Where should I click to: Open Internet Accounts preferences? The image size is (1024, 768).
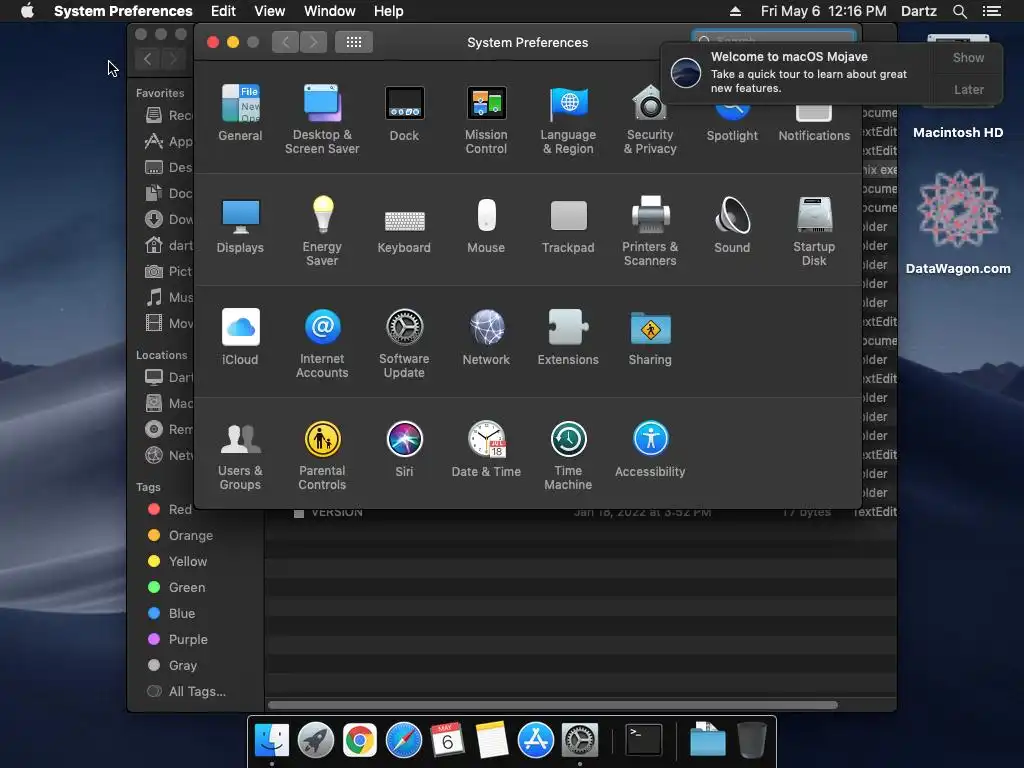[x=322, y=344]
